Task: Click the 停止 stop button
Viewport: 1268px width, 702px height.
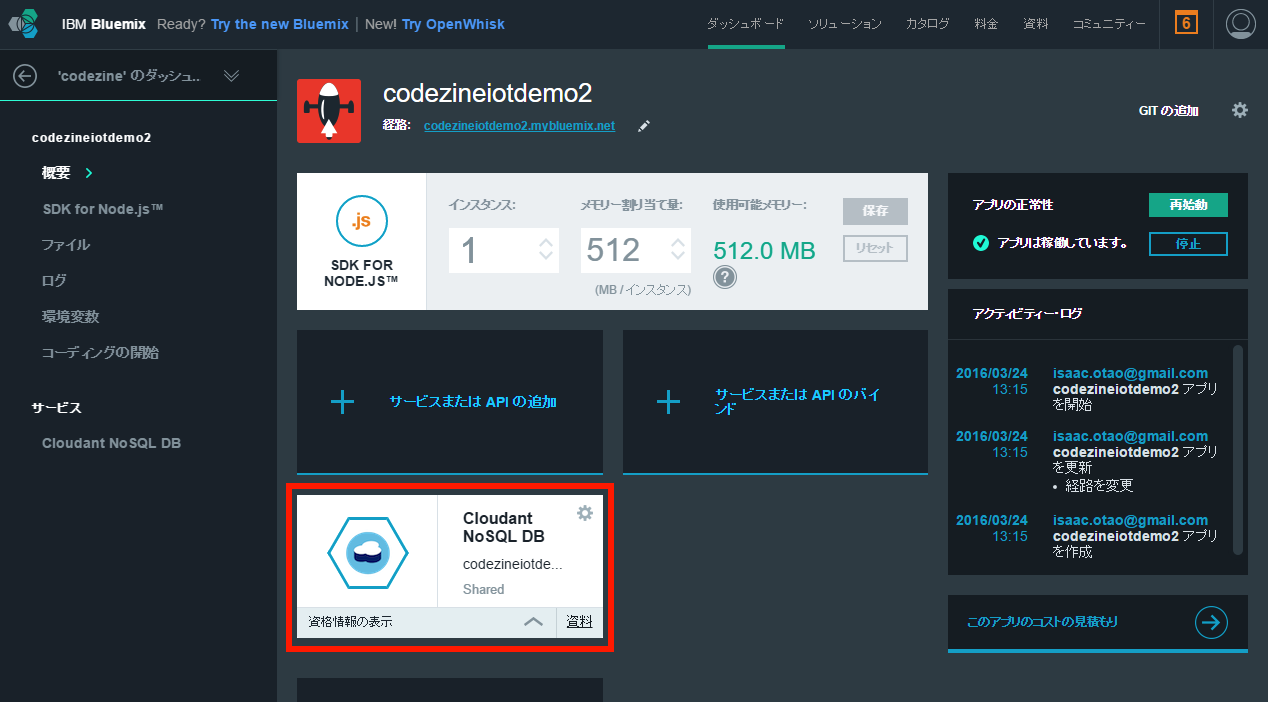Action: [1188, 243]
